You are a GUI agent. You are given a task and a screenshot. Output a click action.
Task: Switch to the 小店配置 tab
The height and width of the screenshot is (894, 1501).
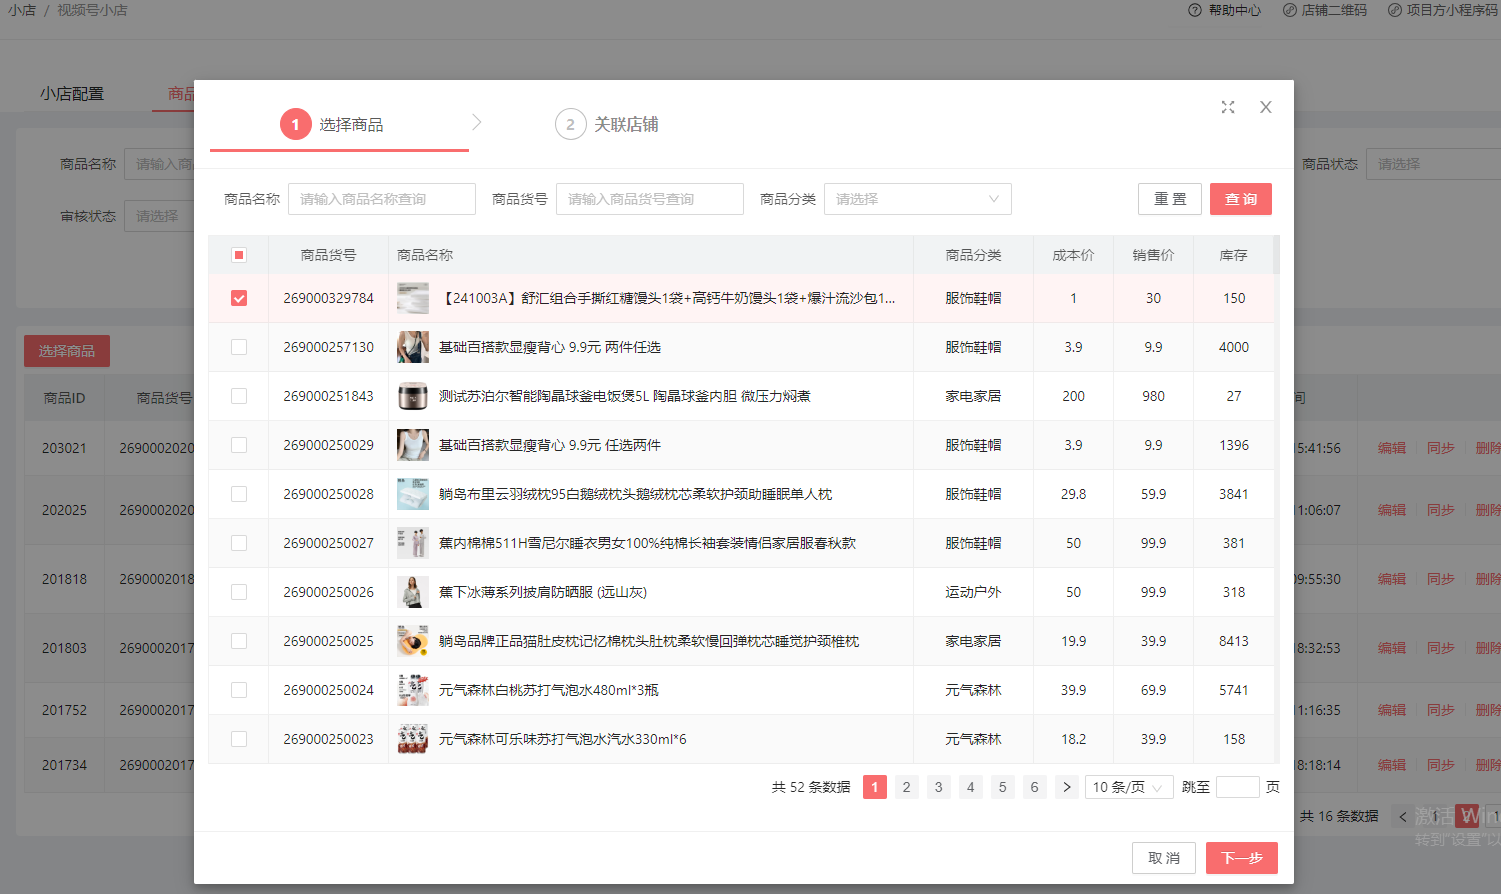(72, 93)
